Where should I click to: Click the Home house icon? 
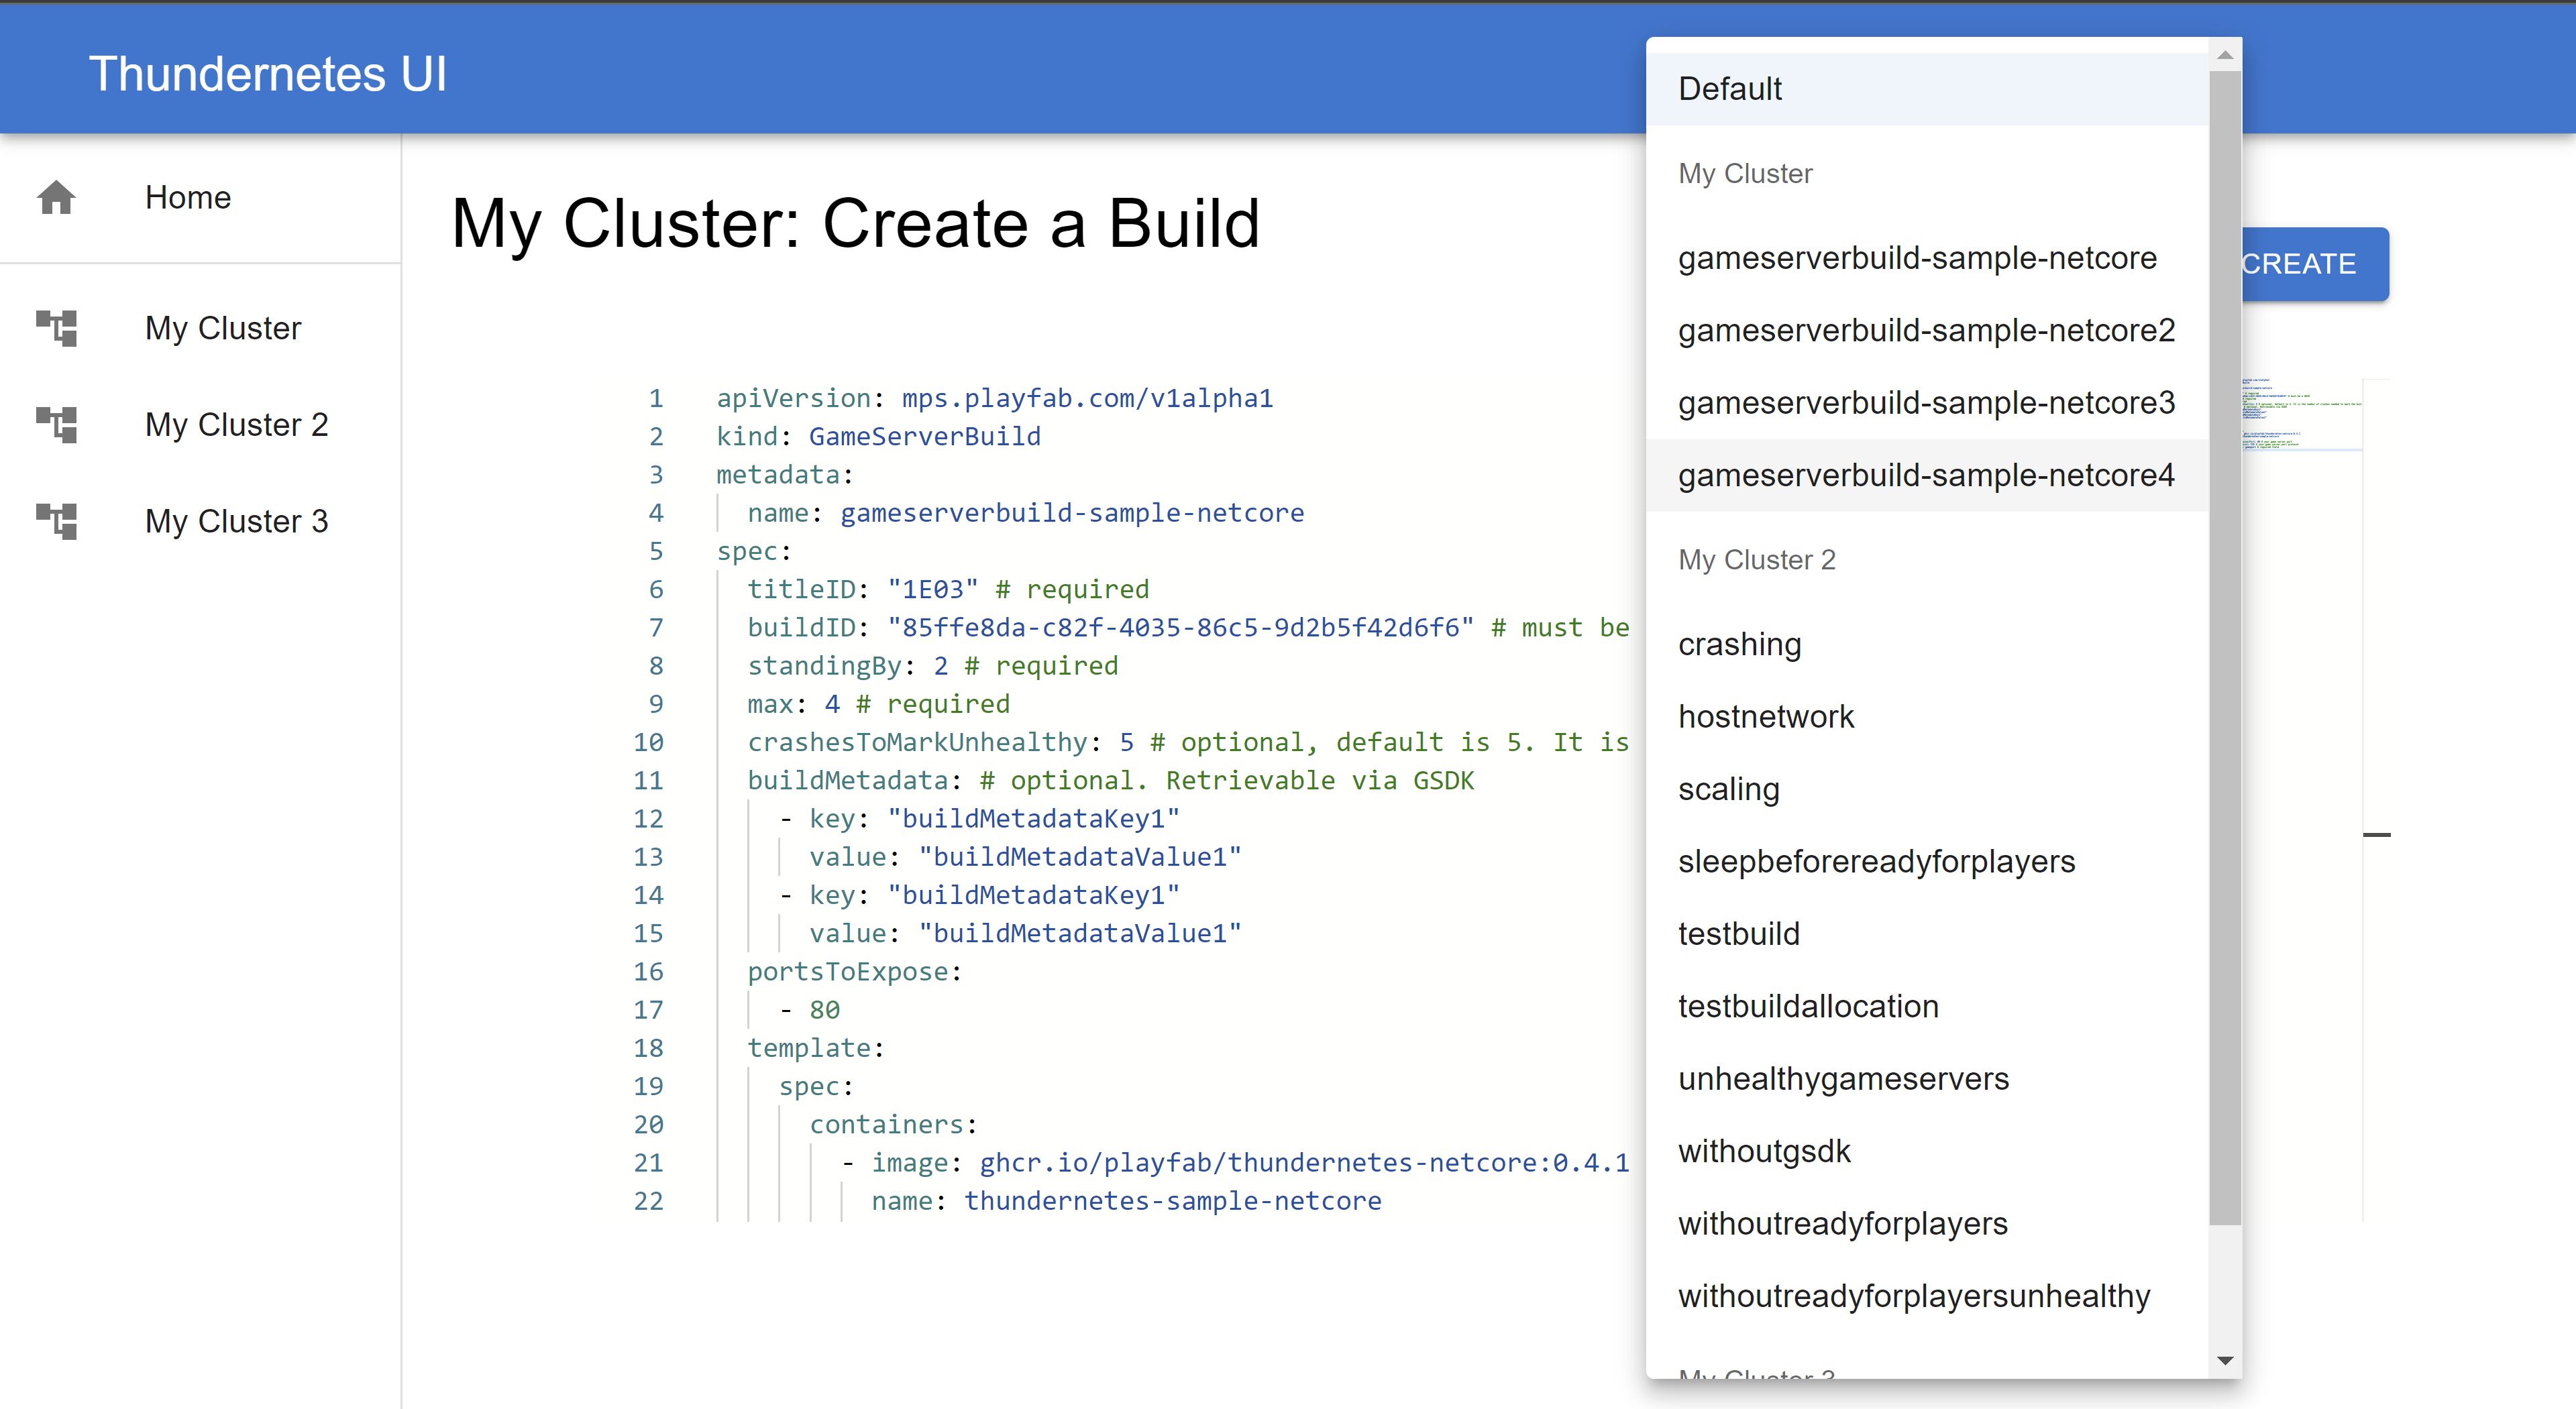[56, 197]
